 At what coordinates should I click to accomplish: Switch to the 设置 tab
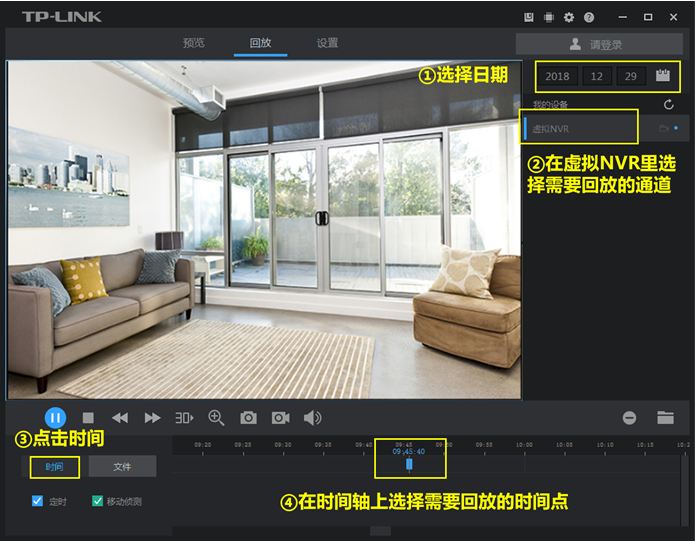(x=327, y=43)
